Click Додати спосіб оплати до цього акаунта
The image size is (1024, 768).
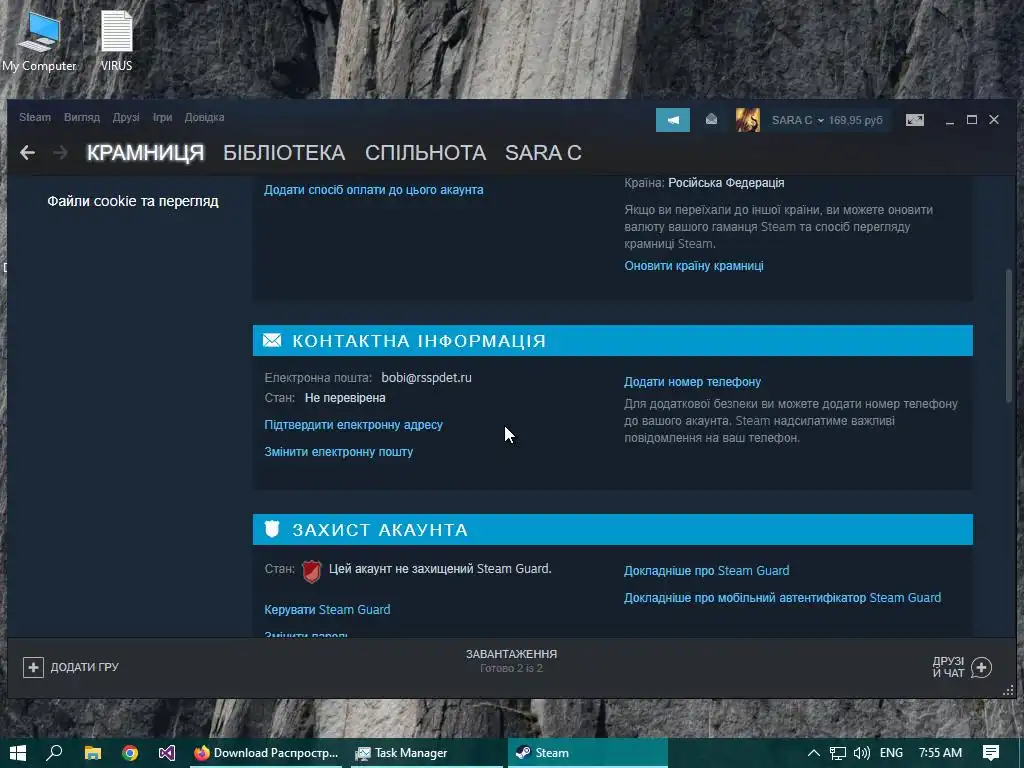click(x=374, y=190)
